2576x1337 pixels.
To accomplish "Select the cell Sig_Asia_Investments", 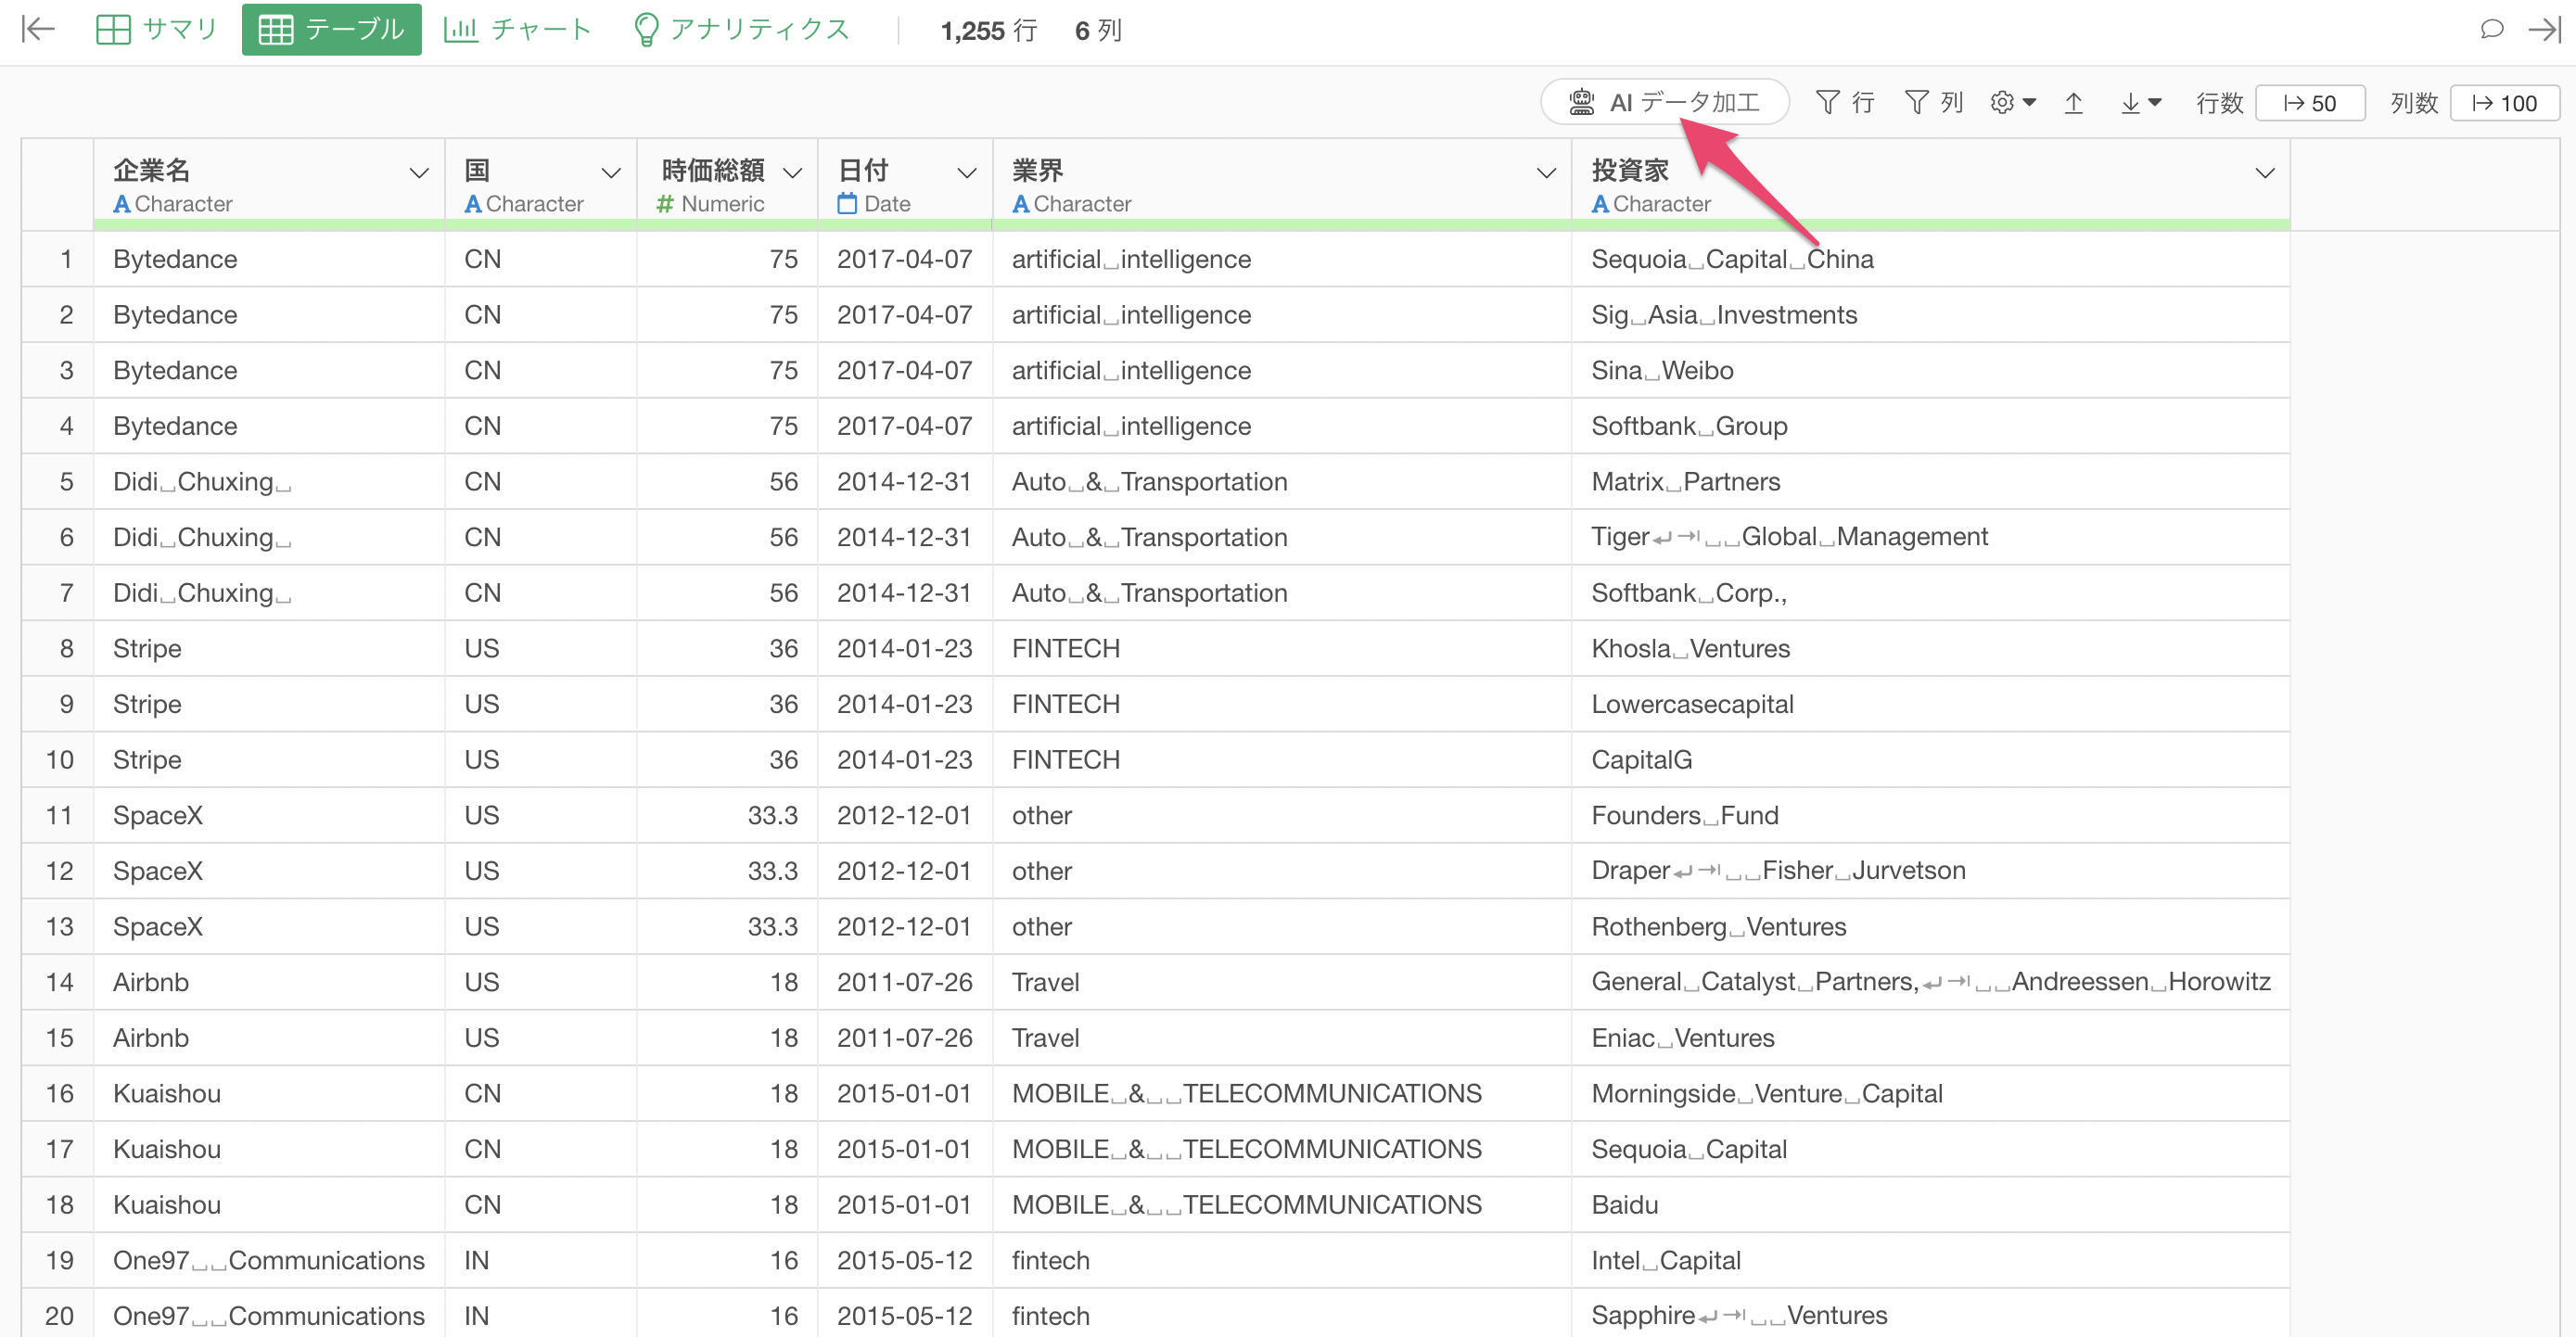I will 1930,315.
